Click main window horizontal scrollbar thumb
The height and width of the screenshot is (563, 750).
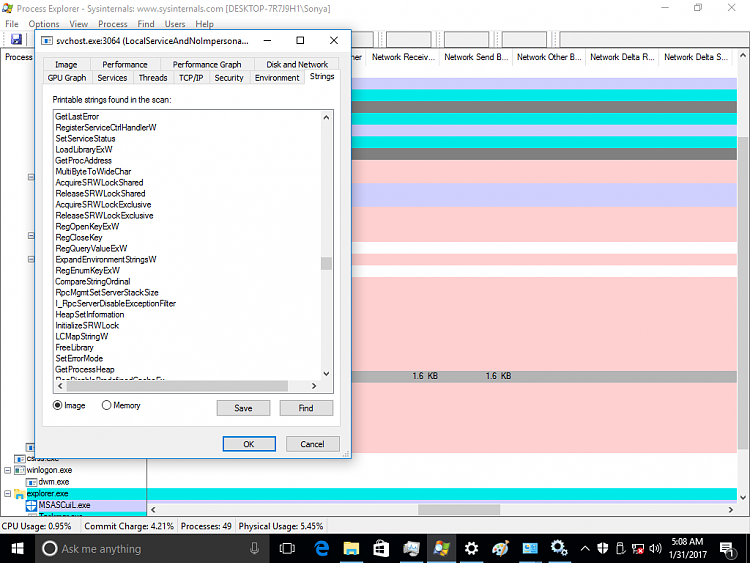[x=459, y=509]
